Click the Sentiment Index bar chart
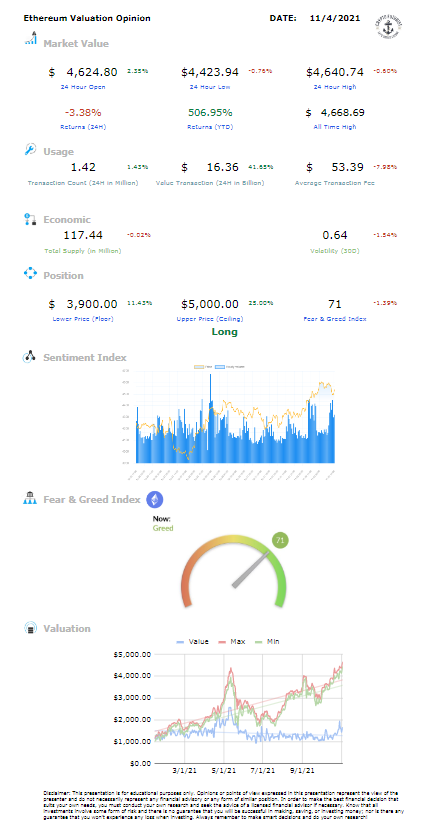This screenshot has height=839, width=439. pyautogui.click(x=229, y=423)
